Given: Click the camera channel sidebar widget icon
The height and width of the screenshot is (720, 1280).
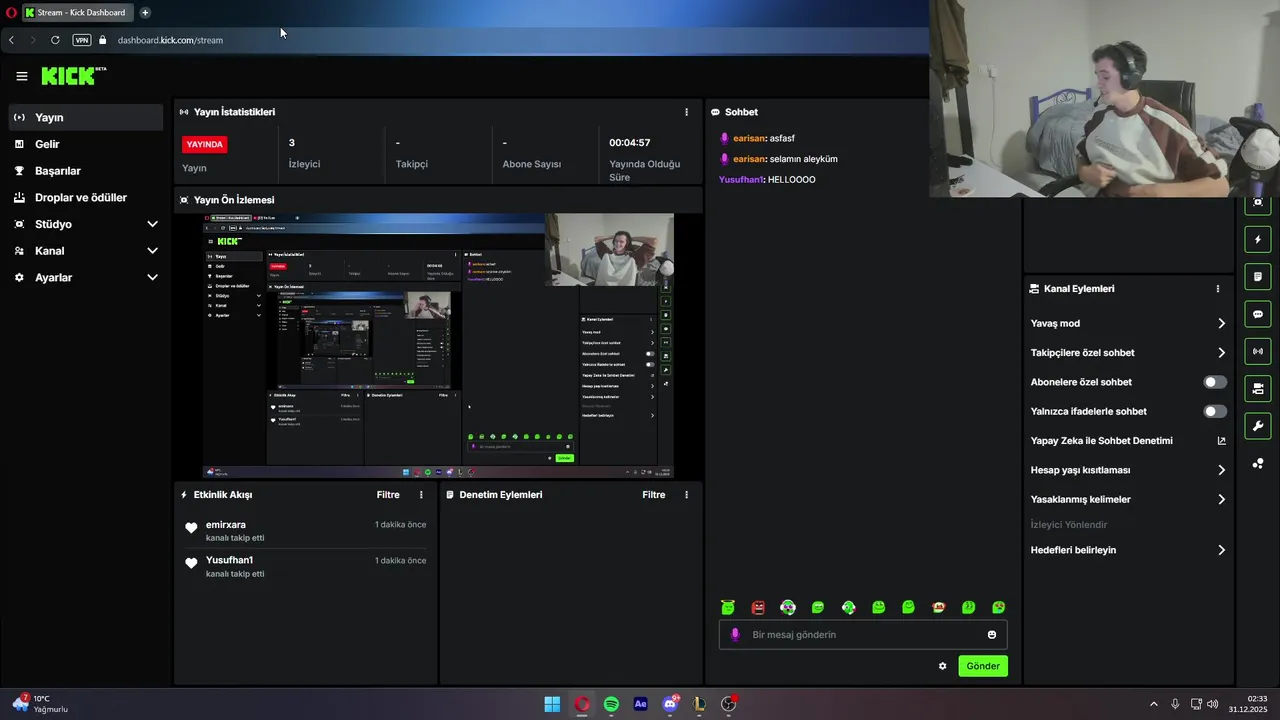Looking at the screenshot, I should 1258,388.
